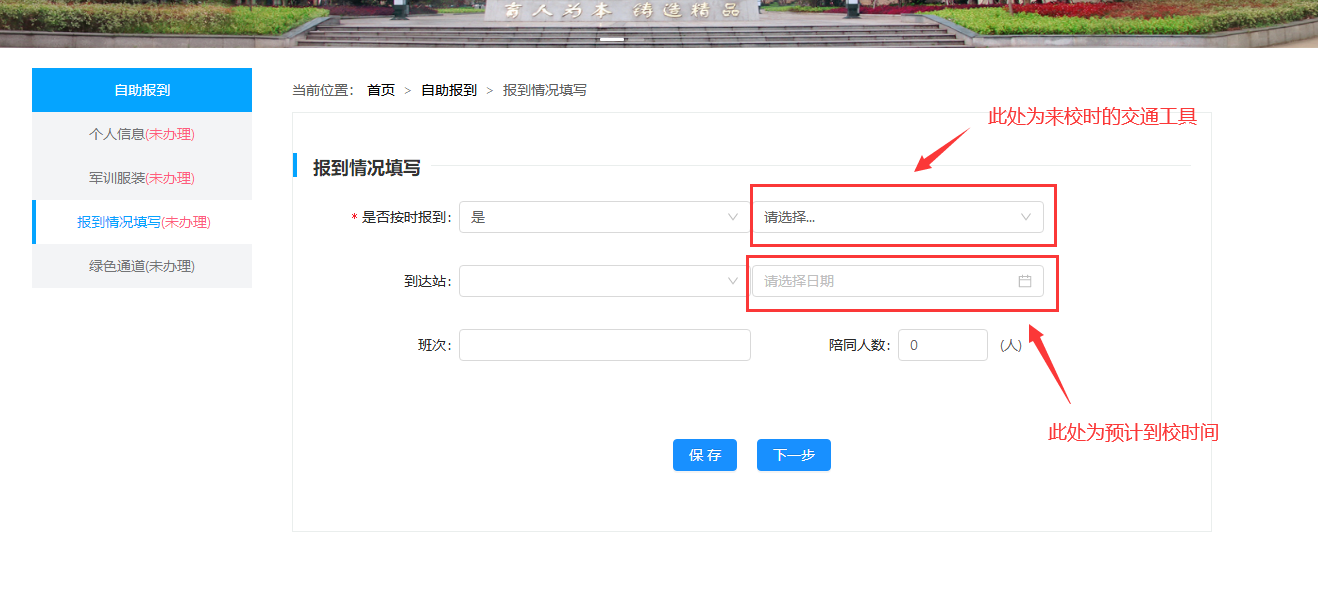
Task: Open the 自助报到 breadcrumb link
Action: 449,90
